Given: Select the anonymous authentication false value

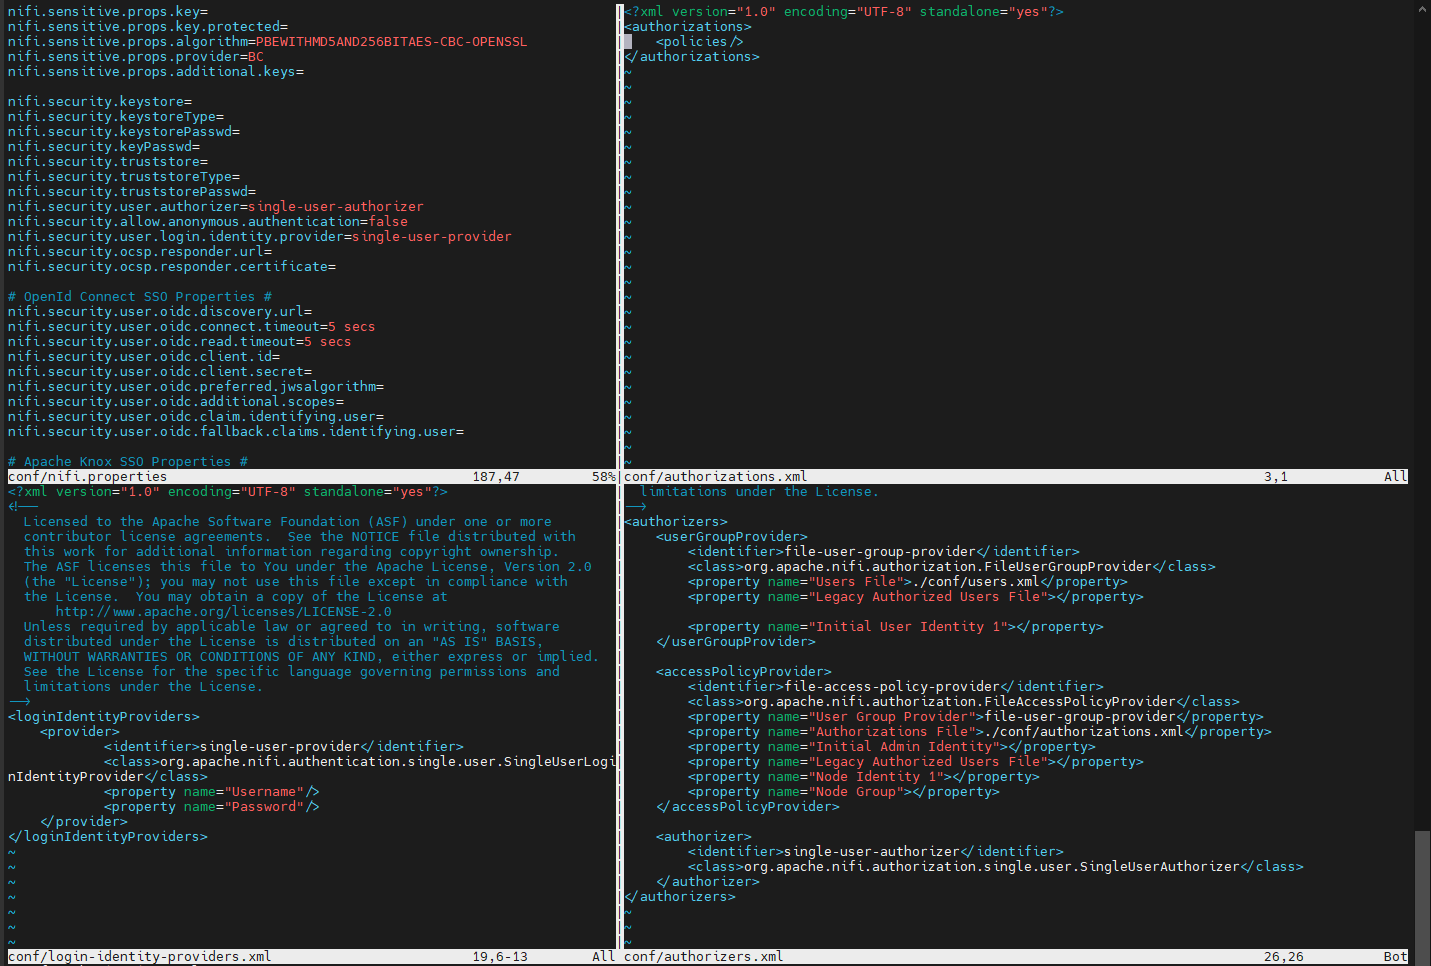Looking at the screenshot, I should (388, 222).
